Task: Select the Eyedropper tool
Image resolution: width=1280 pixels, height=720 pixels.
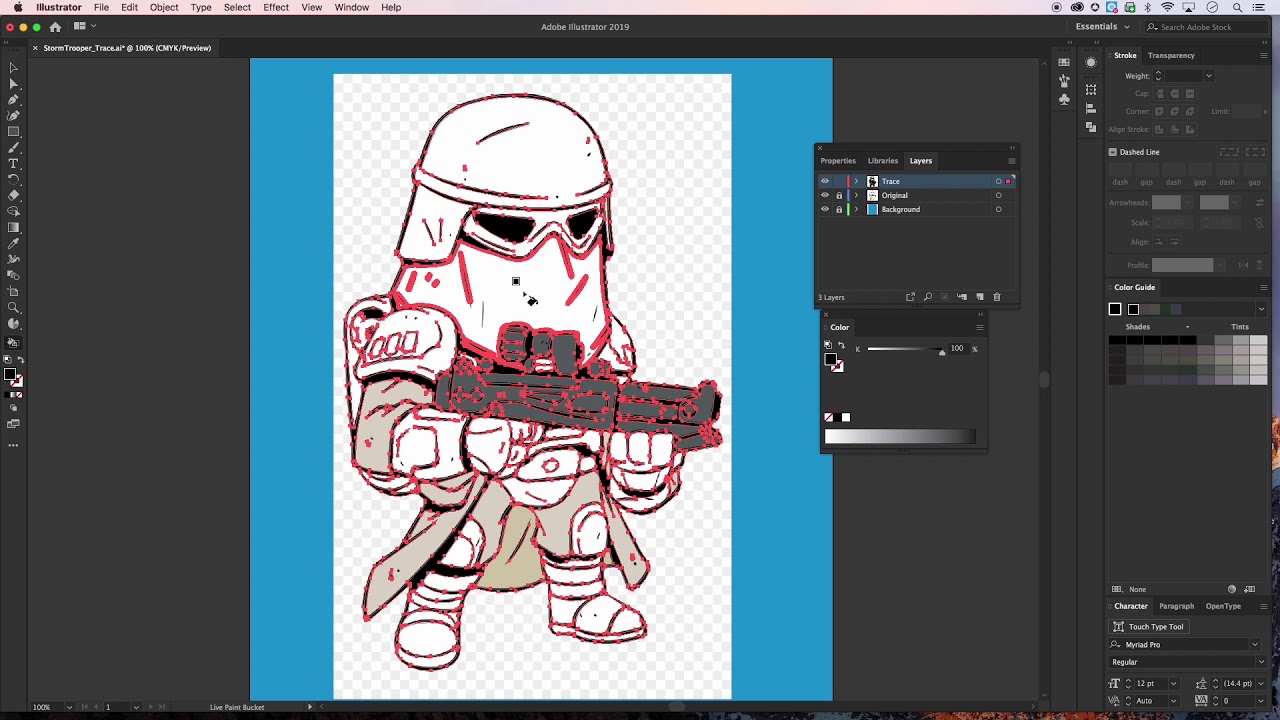Action: [x=13, y=243]
